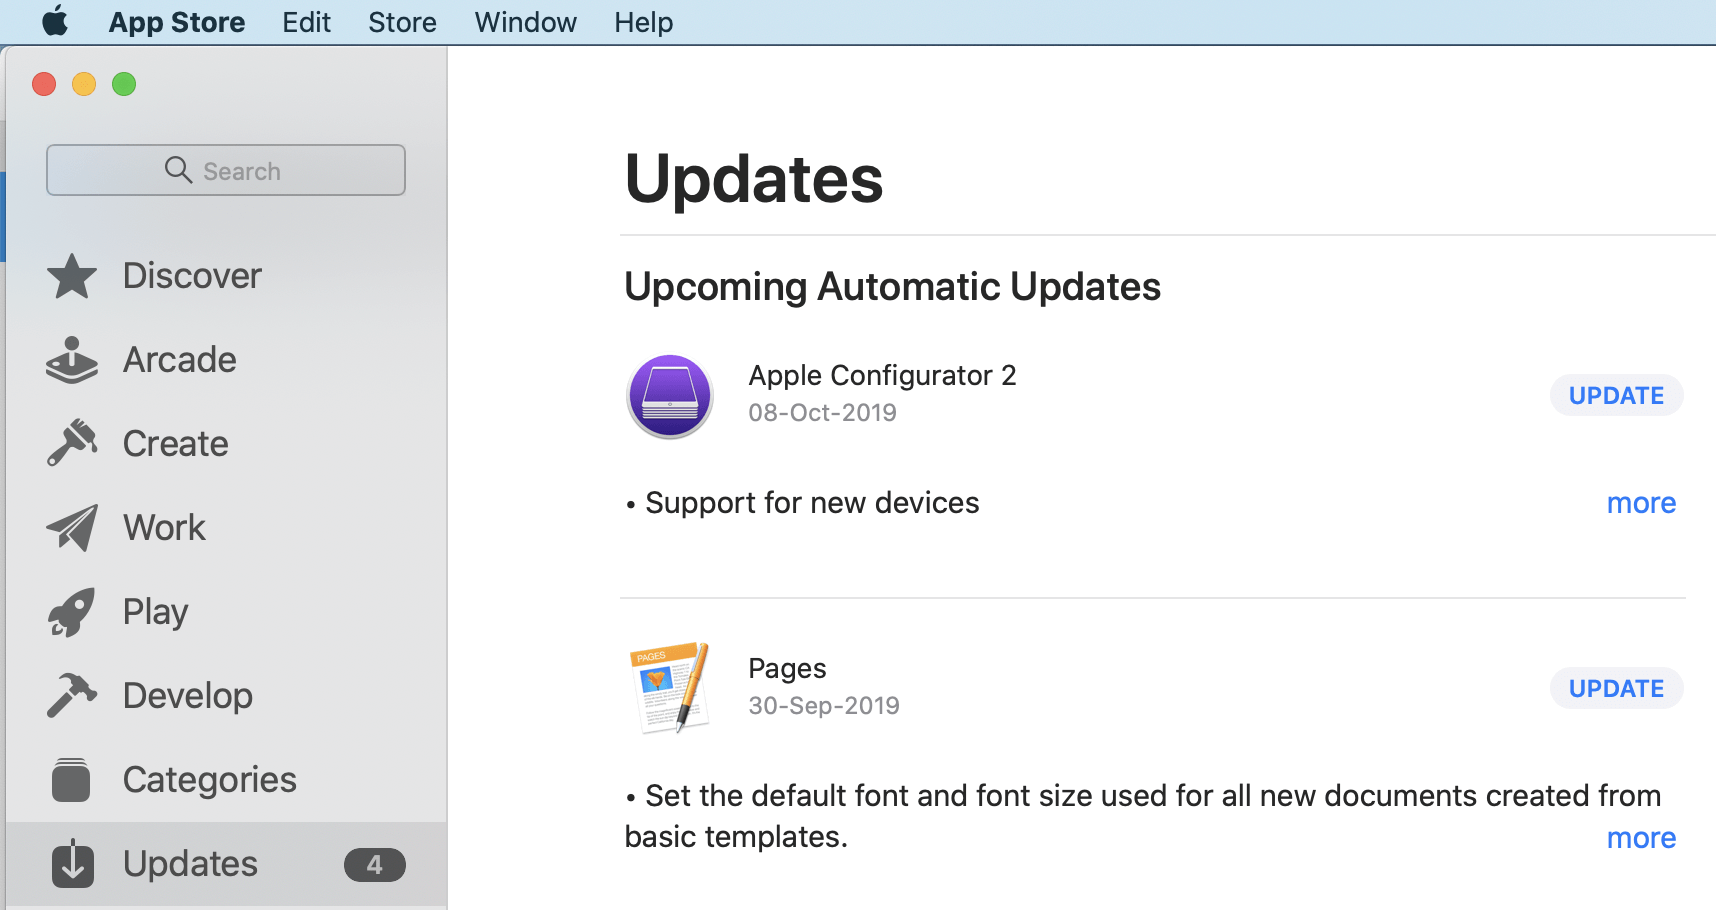Open Updates via download arrow icon
The image size is (1716, 910).
point(71,863)
